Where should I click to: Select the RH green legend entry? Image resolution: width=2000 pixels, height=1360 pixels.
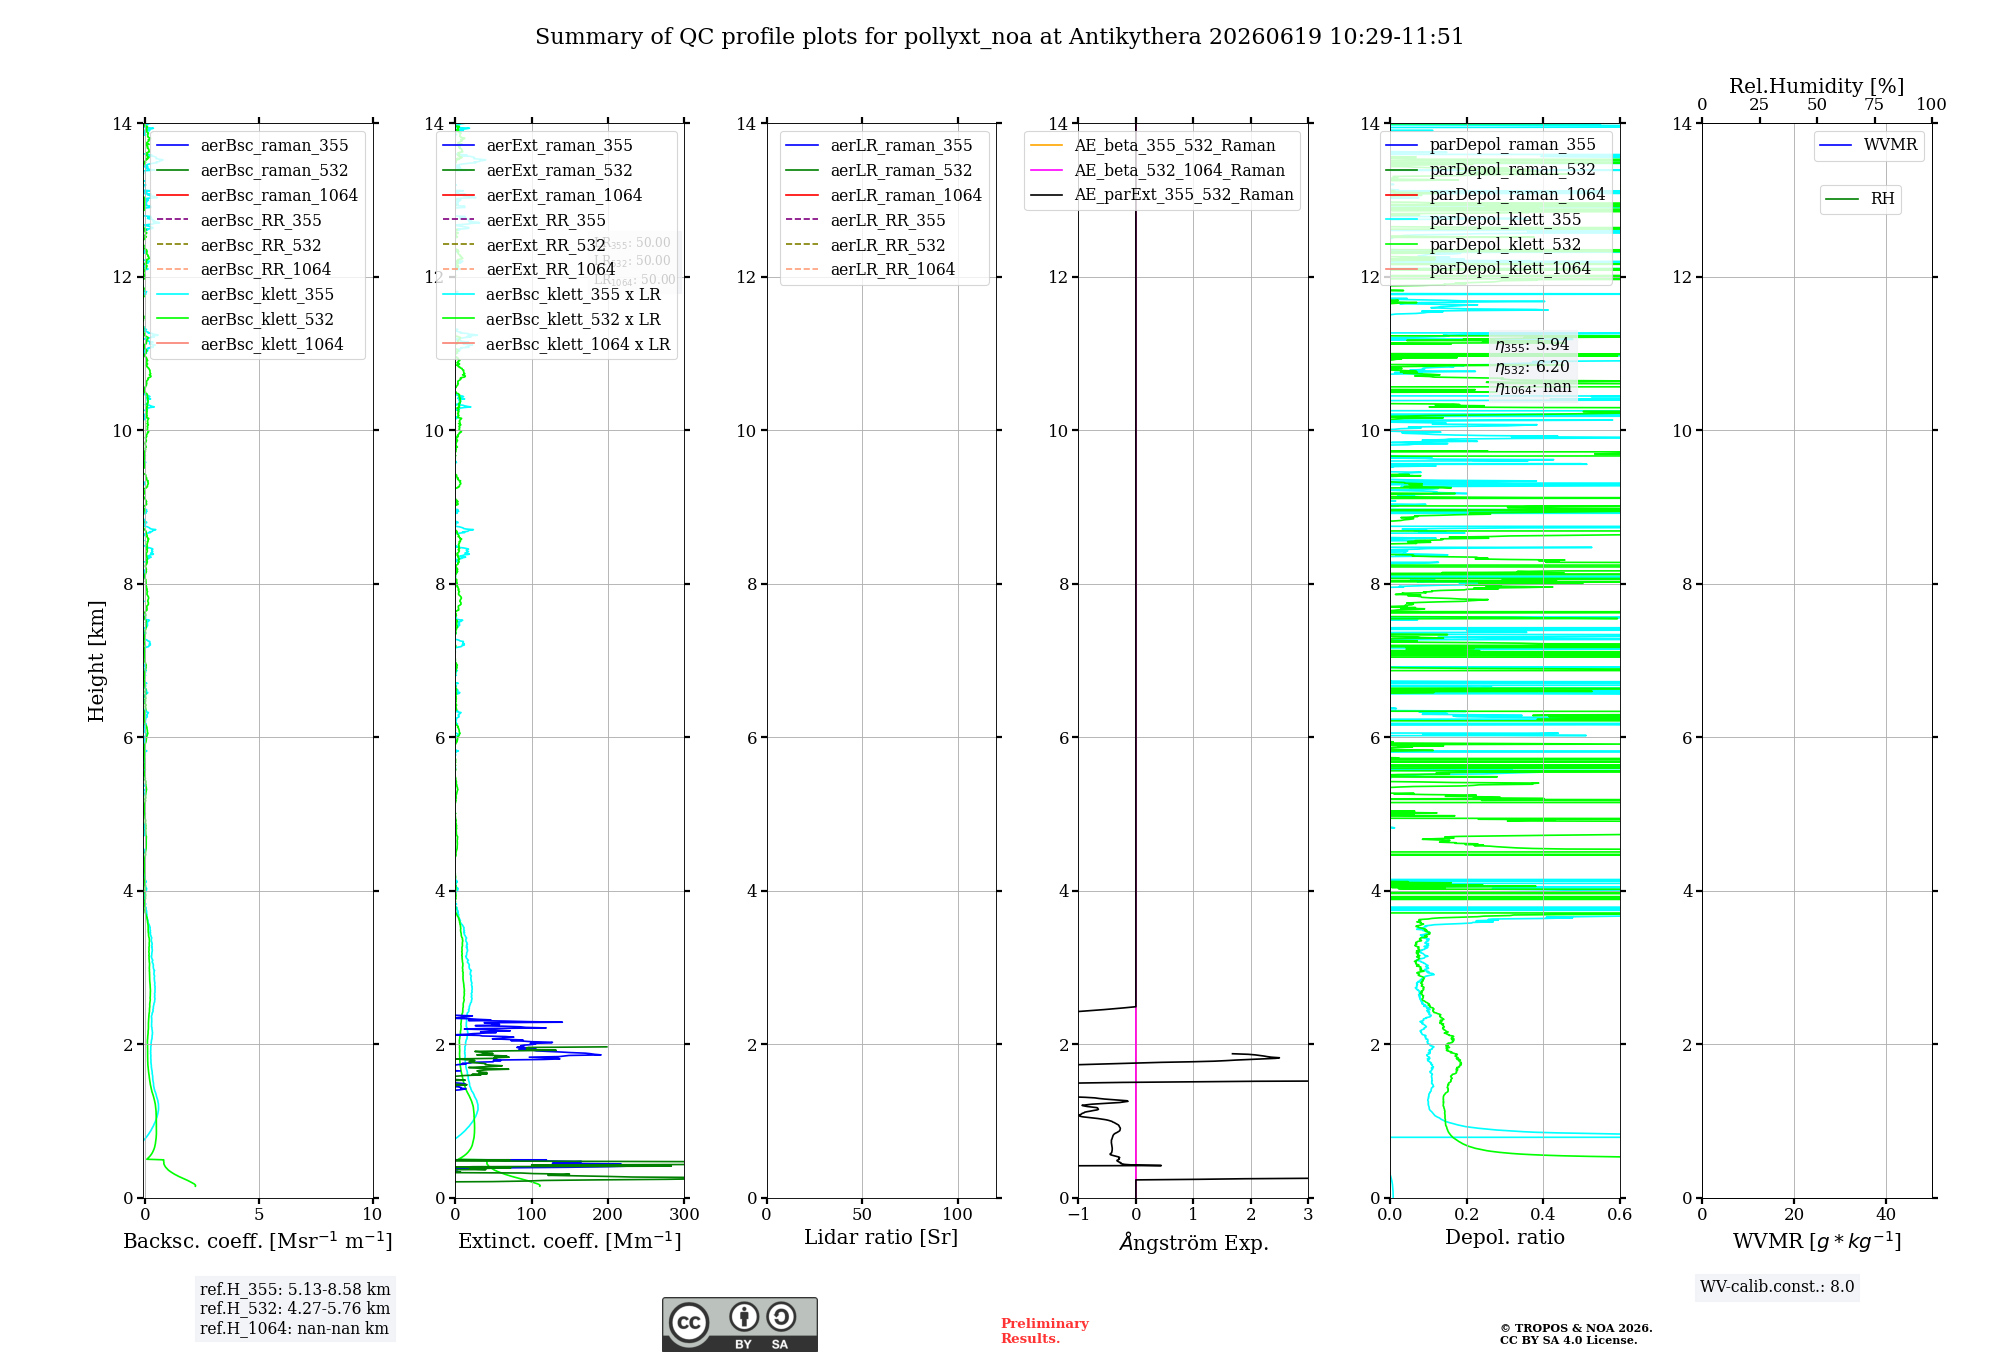pyautogui.click(x=1860, y=199)
